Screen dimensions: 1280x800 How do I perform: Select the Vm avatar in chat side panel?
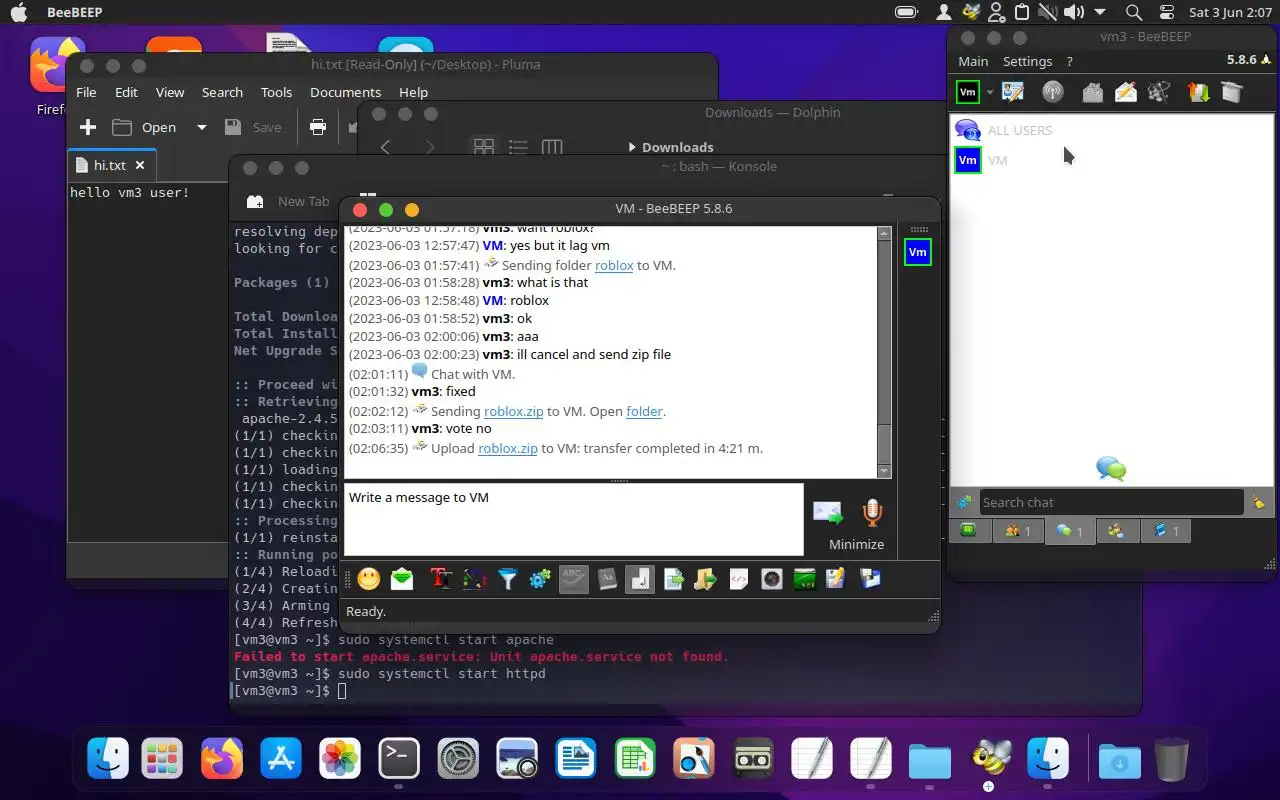[x=917, y=253]
